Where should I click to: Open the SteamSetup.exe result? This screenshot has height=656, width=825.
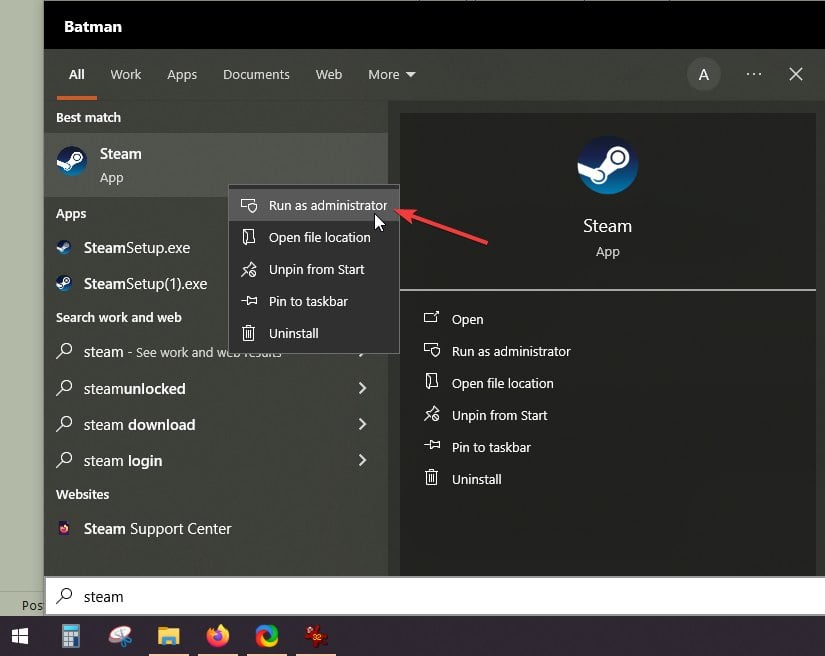click(137, 248)
